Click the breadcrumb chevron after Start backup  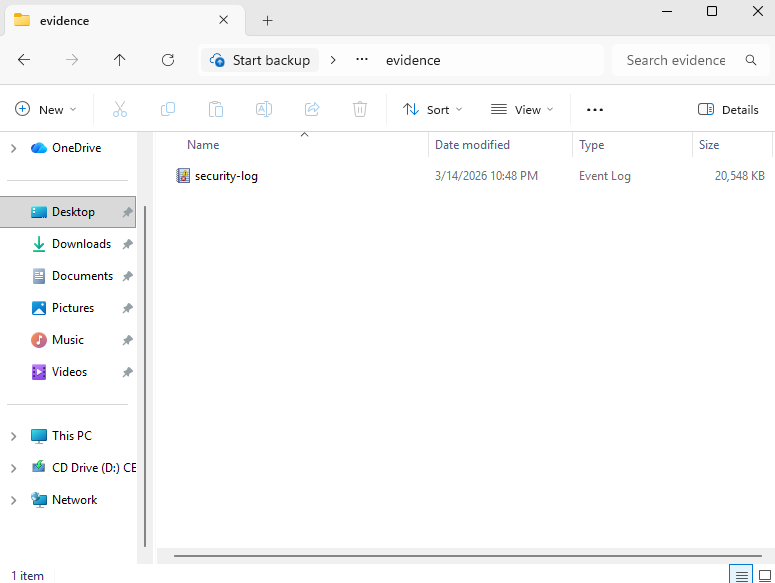tap(333, 60)
